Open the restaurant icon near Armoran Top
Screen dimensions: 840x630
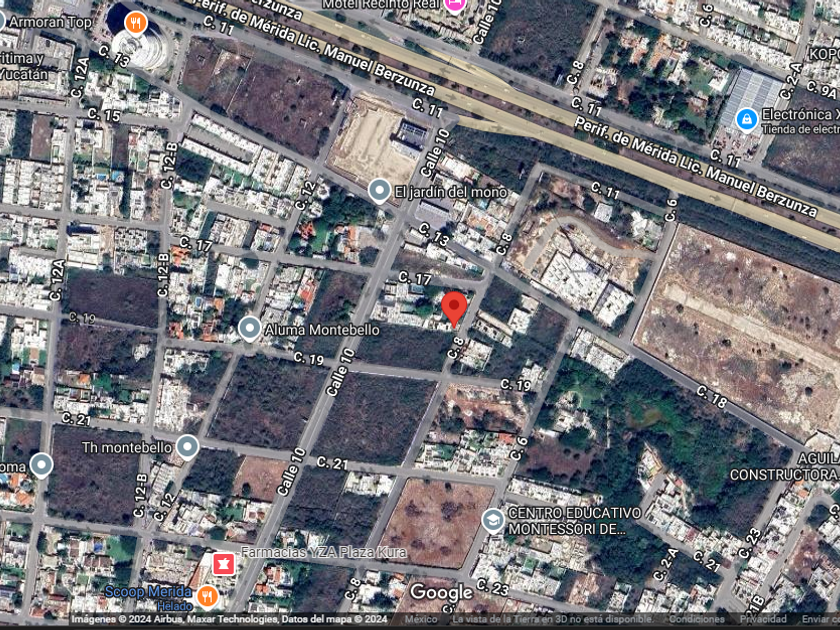[136, 23]
